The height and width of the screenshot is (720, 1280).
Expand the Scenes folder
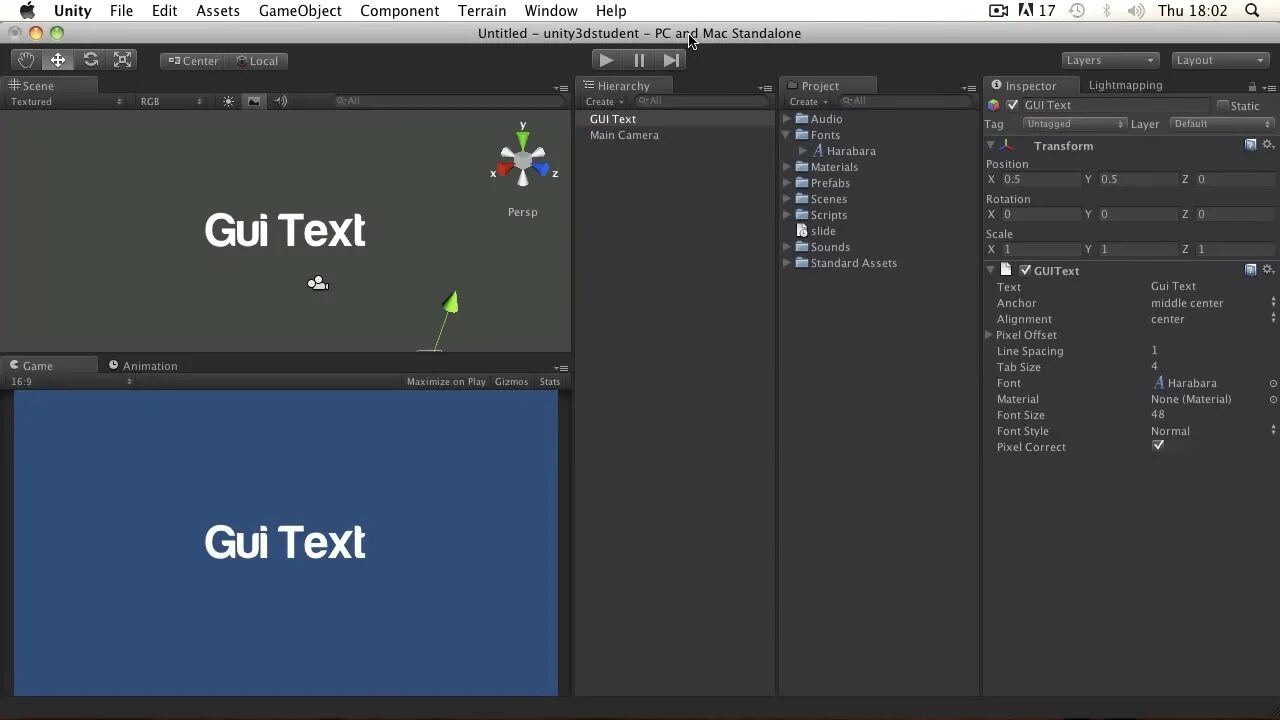(787, 199)
